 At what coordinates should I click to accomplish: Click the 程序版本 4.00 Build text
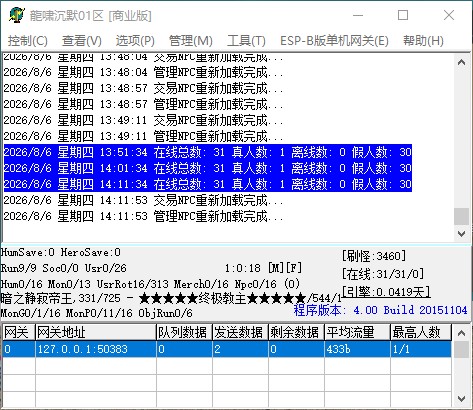[x=380, y=310]
